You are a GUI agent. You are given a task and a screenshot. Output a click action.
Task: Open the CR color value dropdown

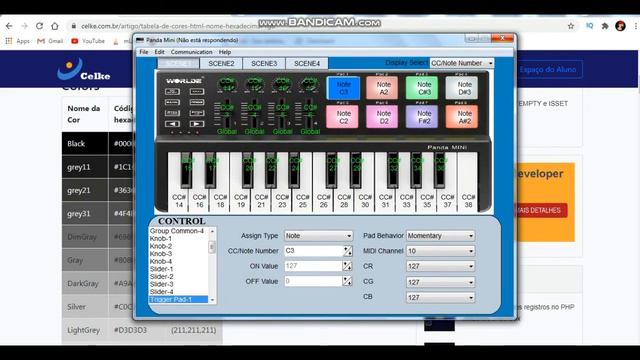pos(440,266)
